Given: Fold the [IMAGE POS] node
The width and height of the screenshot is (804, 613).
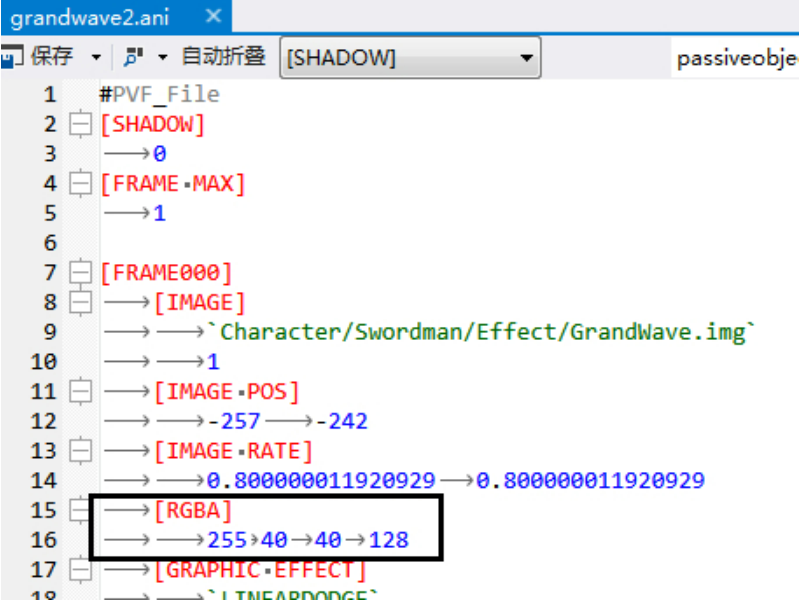Looking at the screenshot, I should tap(79, 391).
